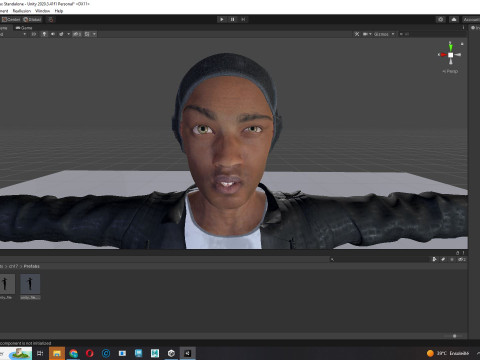Viewport: 480px width, 360px height.
Task: Open the Inspector tab
Action: [475, 28]
